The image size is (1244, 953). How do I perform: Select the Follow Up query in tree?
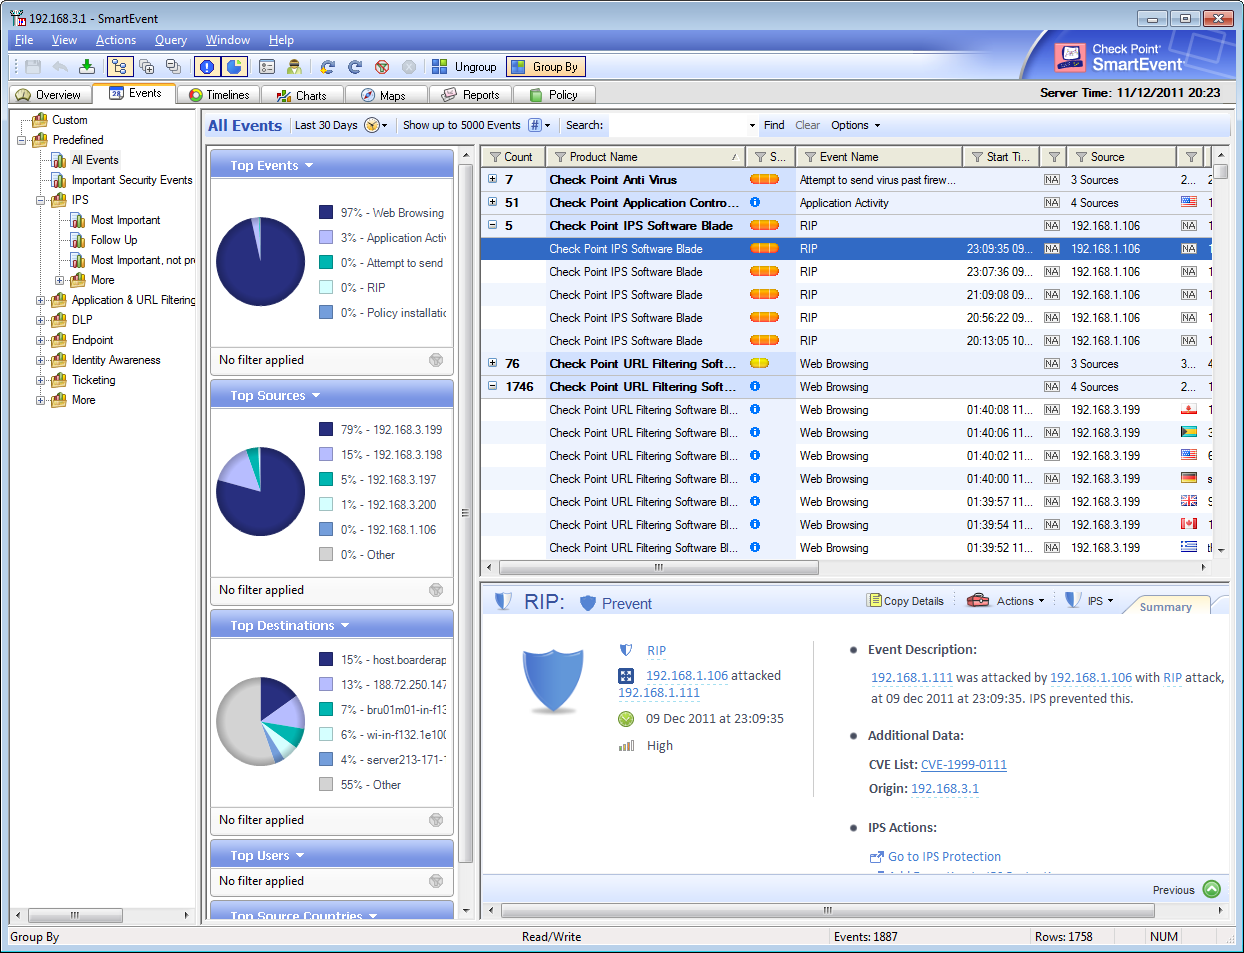(x=114, y=240)
